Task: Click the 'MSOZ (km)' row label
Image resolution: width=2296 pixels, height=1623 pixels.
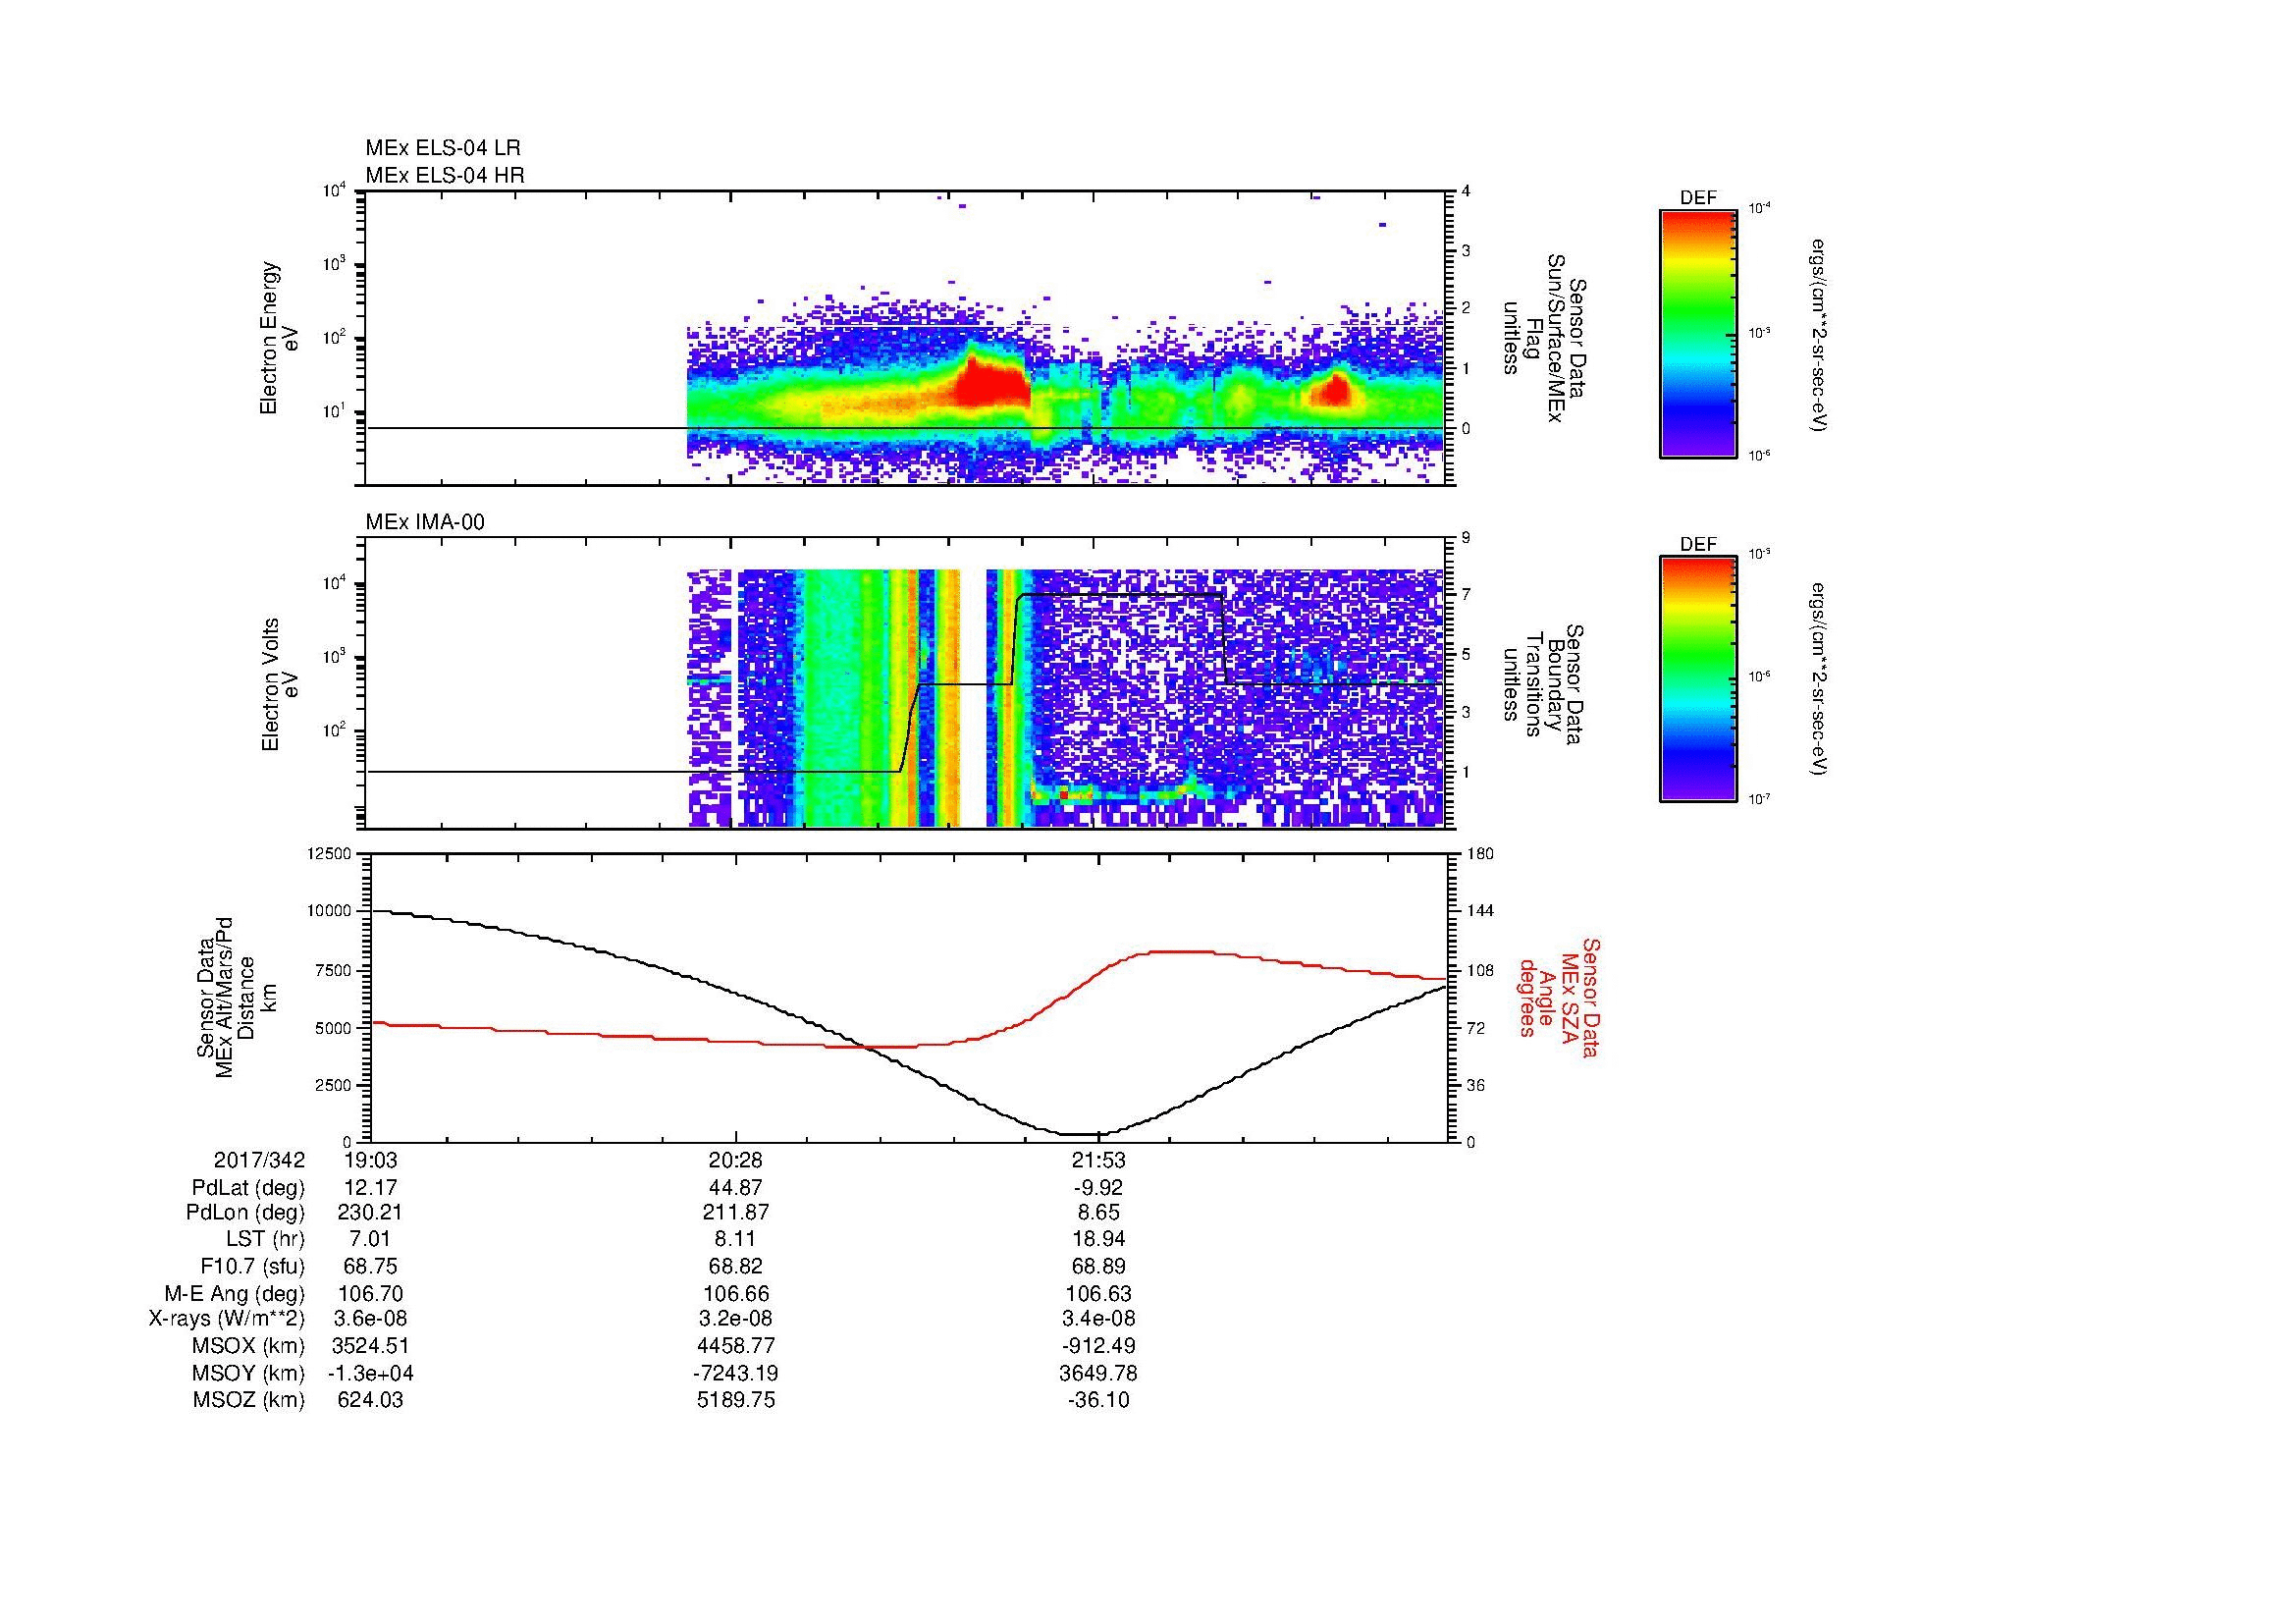Action: pos(248,1400)
